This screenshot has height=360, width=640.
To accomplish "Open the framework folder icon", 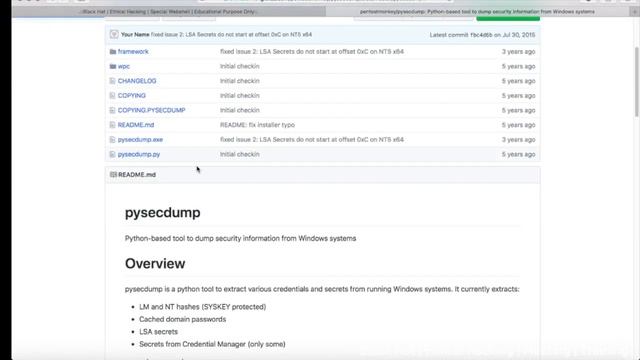I will point(113,52).
